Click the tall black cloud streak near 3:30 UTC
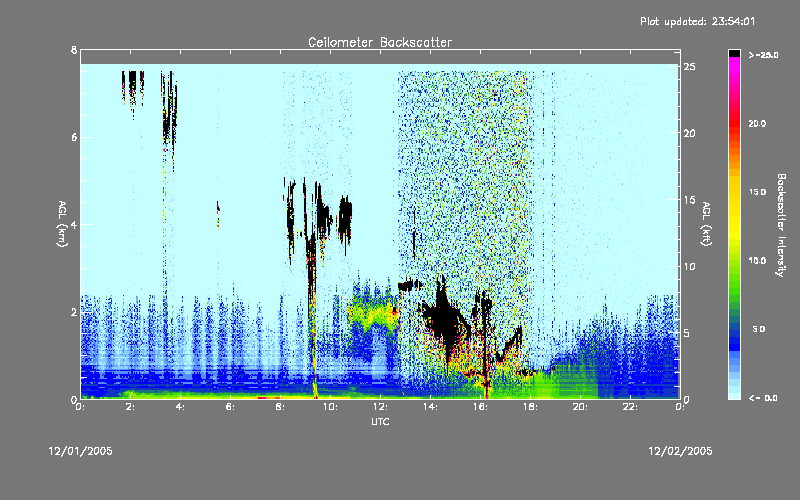Image resolution: width=800 pixels, height=500 pixels. [170, 120]
